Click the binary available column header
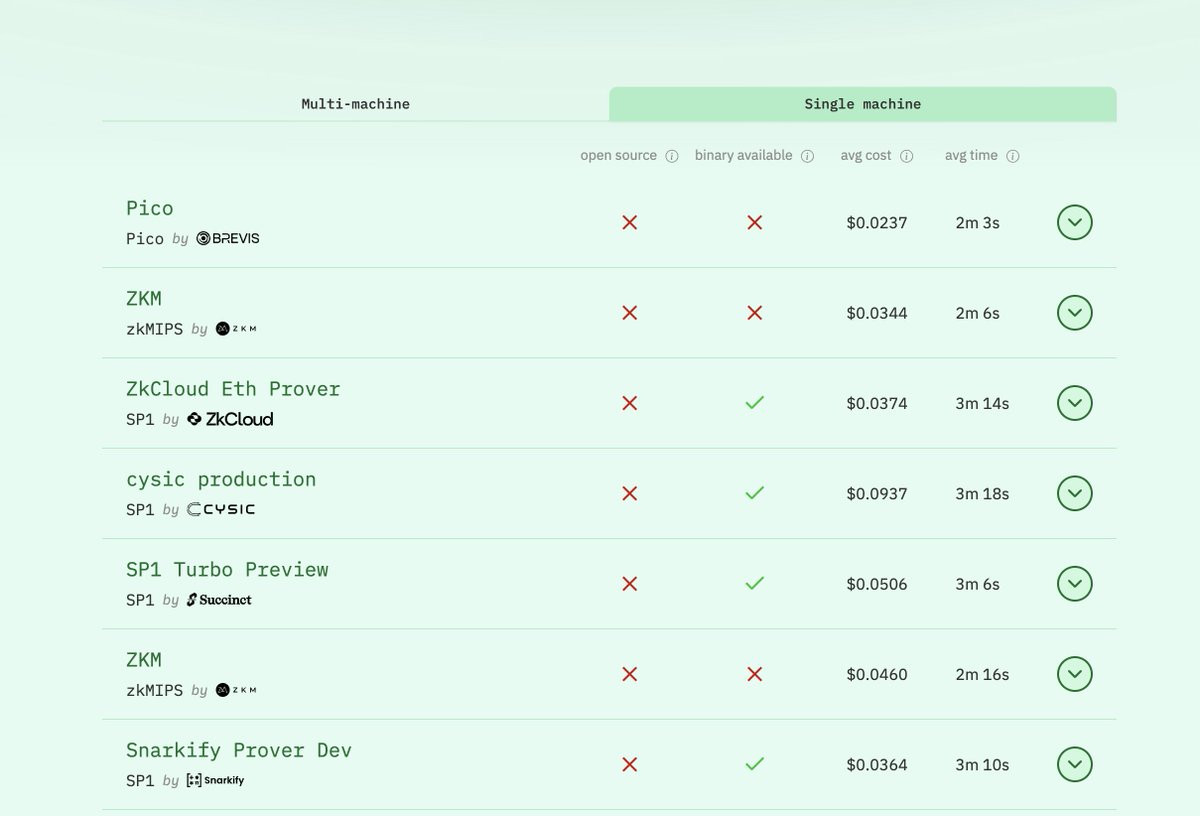Image resolution: width=1200 pixels, height=816 pixels. click(x=744, y=156)
